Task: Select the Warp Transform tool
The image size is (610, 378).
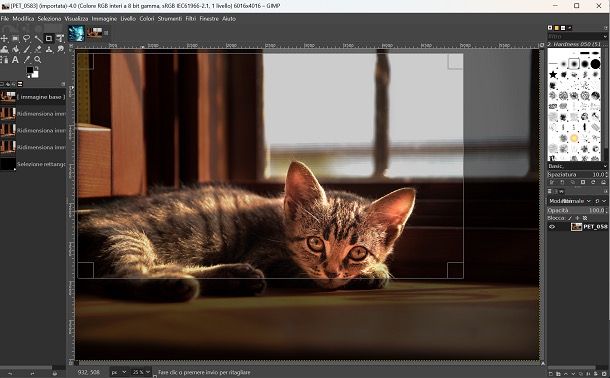Action: tap(4, 49)
